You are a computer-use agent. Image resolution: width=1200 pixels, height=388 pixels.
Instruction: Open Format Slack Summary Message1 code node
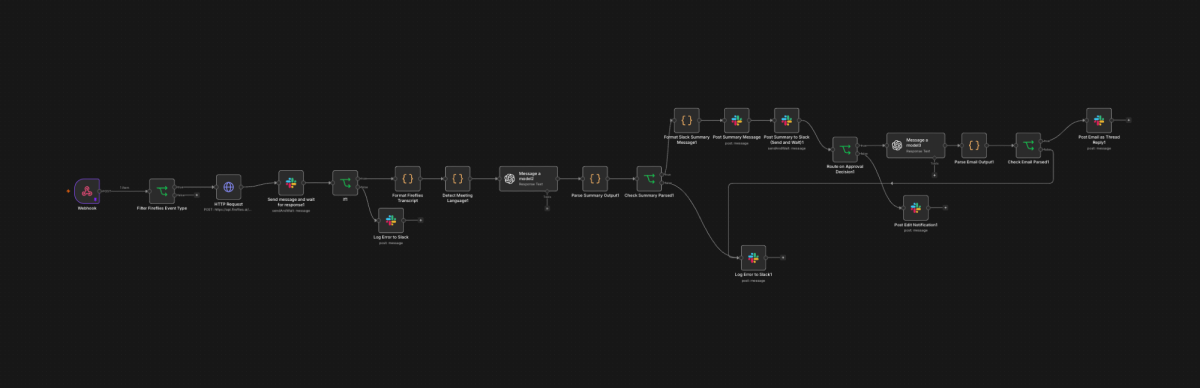tap(686, 121)
